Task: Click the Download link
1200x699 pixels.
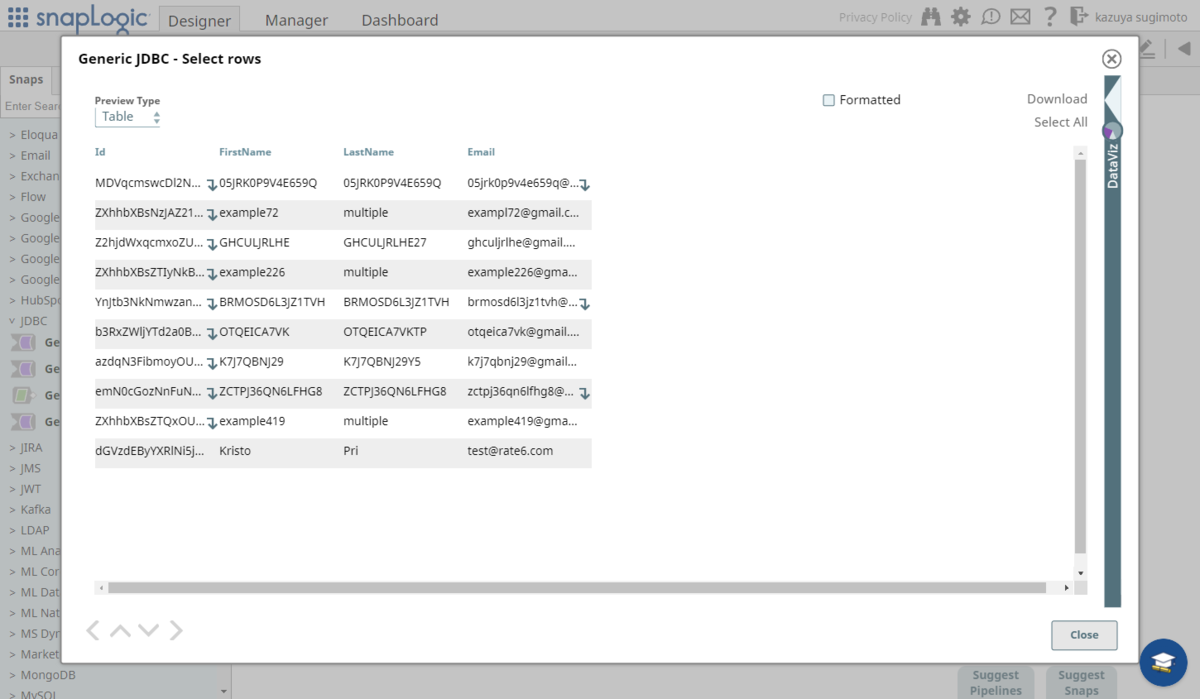Action: tap(1057, 99)
